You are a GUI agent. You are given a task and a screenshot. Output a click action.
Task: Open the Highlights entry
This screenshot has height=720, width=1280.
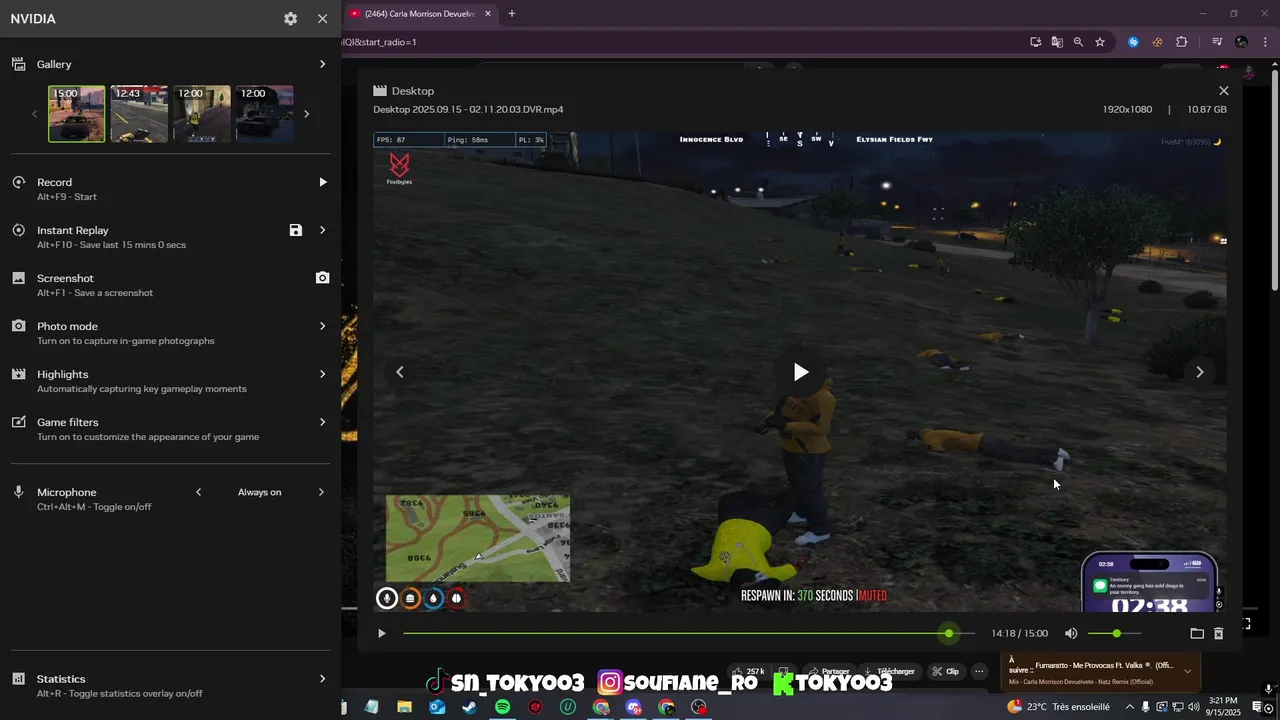coord(160,381)
